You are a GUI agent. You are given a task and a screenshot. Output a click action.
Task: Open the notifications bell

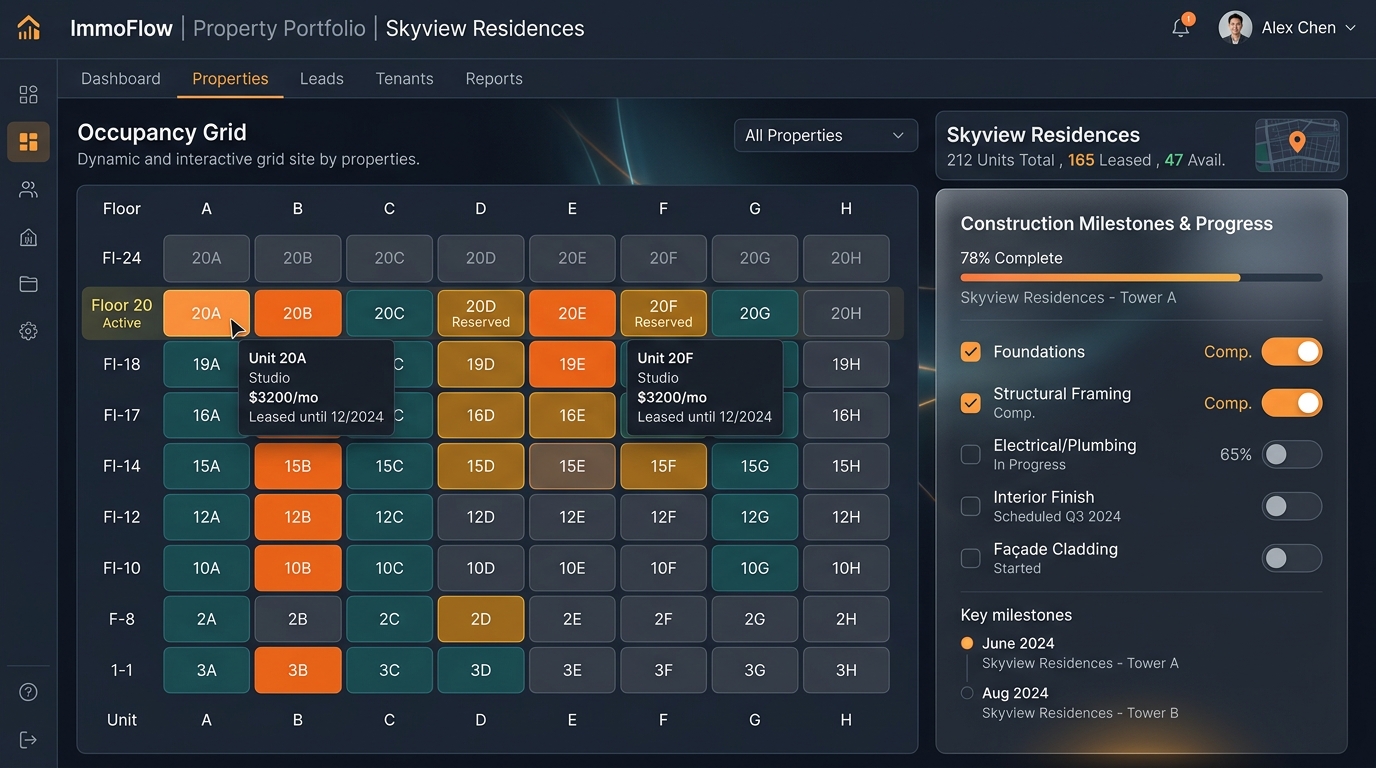(1181, 28)
